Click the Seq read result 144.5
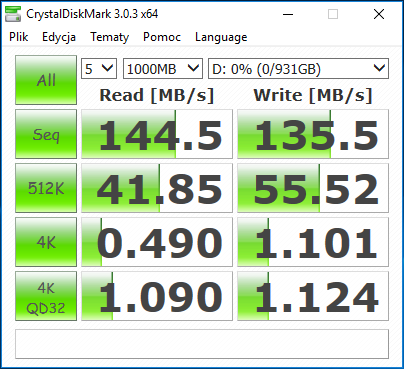The image size is (404, 369). 157,134
